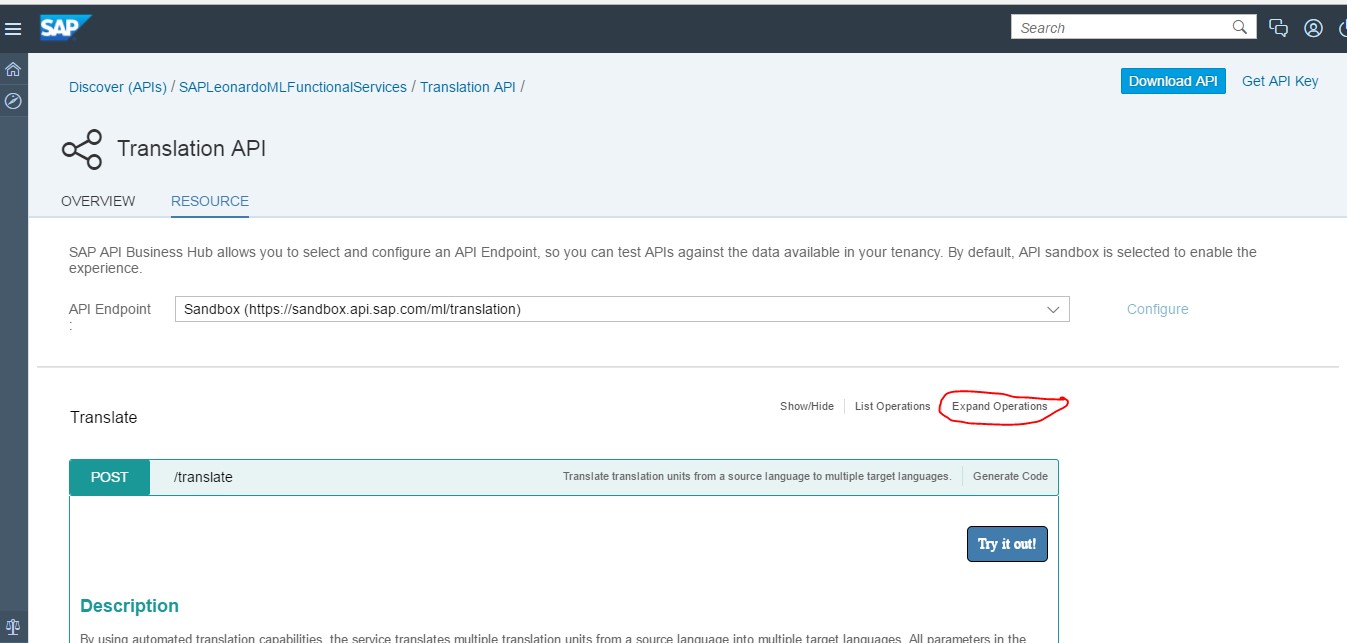
Task: Click the search magnifier icon
Action: [x=1239, y=27]
